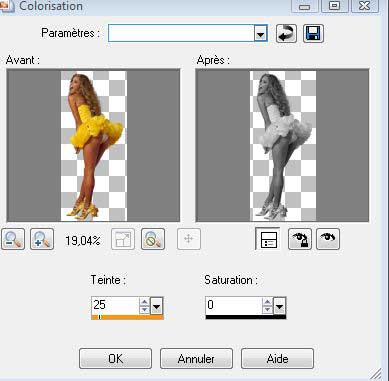Click inside the Saturation value field
The width and height of the screenshot is (389, 381).
point(234,305)
